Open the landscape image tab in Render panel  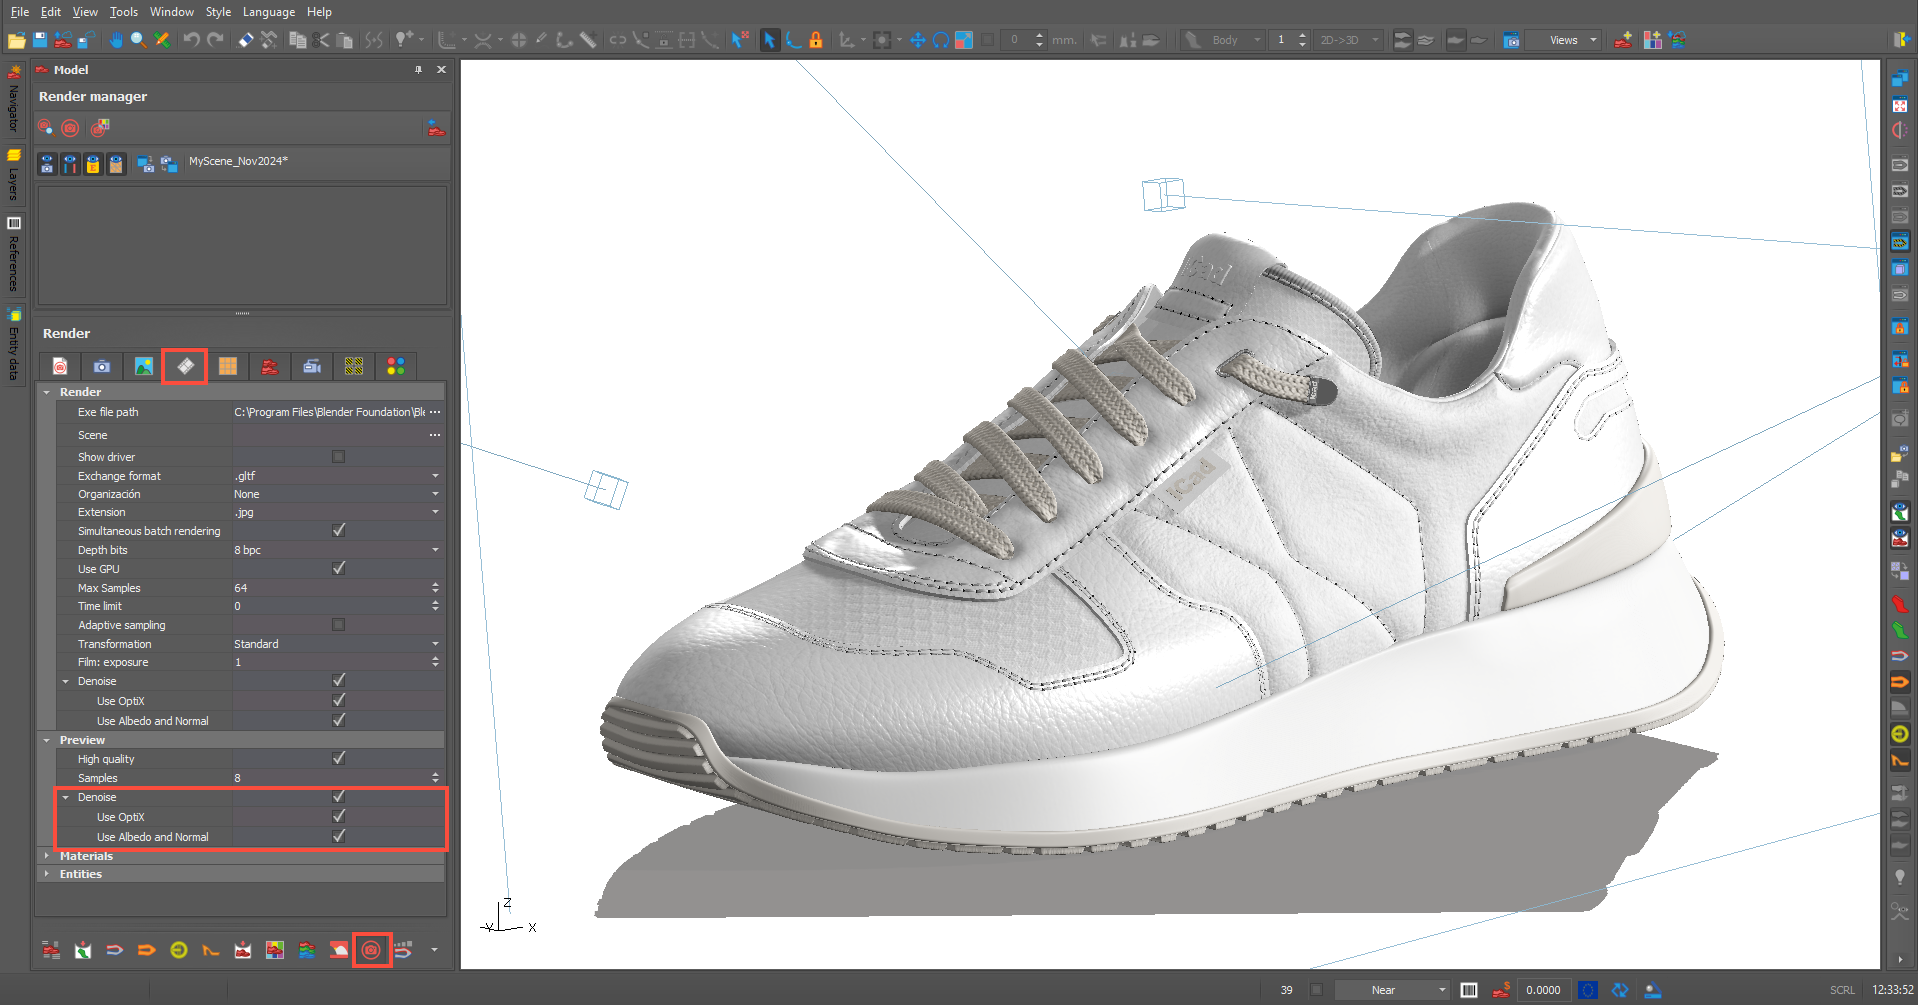(144, 367)
